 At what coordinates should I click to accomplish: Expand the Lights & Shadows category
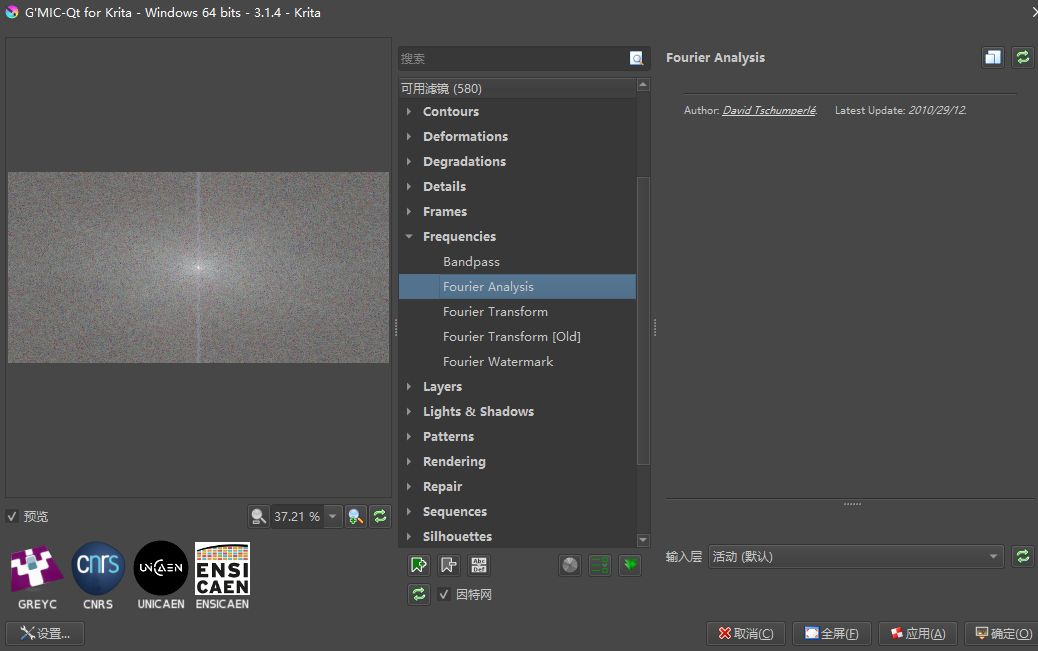409,412
